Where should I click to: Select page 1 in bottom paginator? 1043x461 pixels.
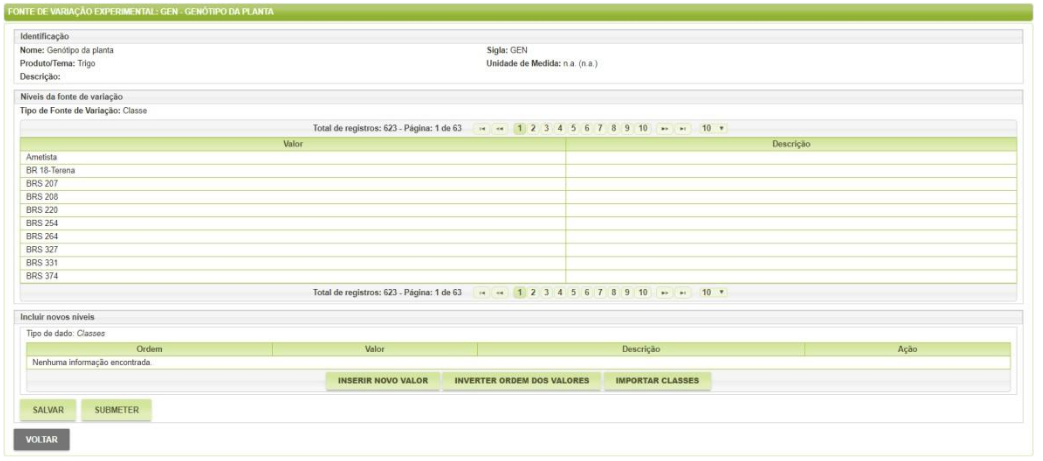coord(520,293)
